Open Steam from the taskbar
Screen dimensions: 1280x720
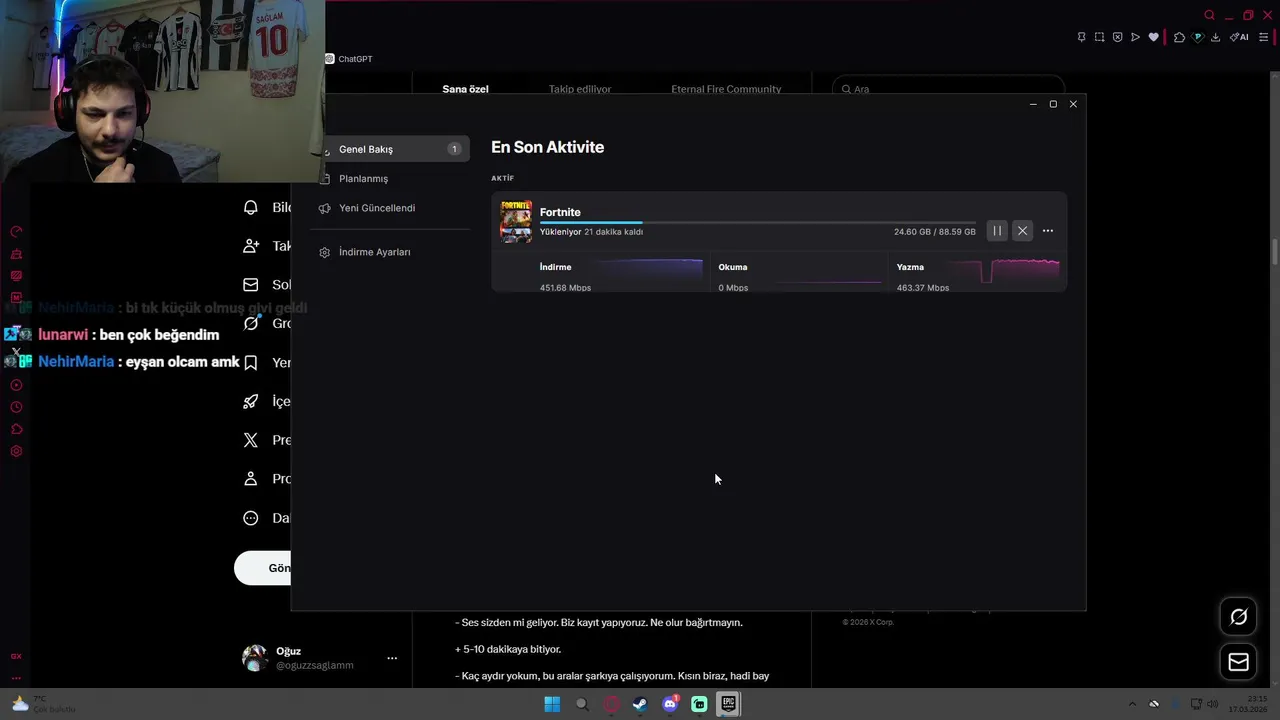coord(640,704)
